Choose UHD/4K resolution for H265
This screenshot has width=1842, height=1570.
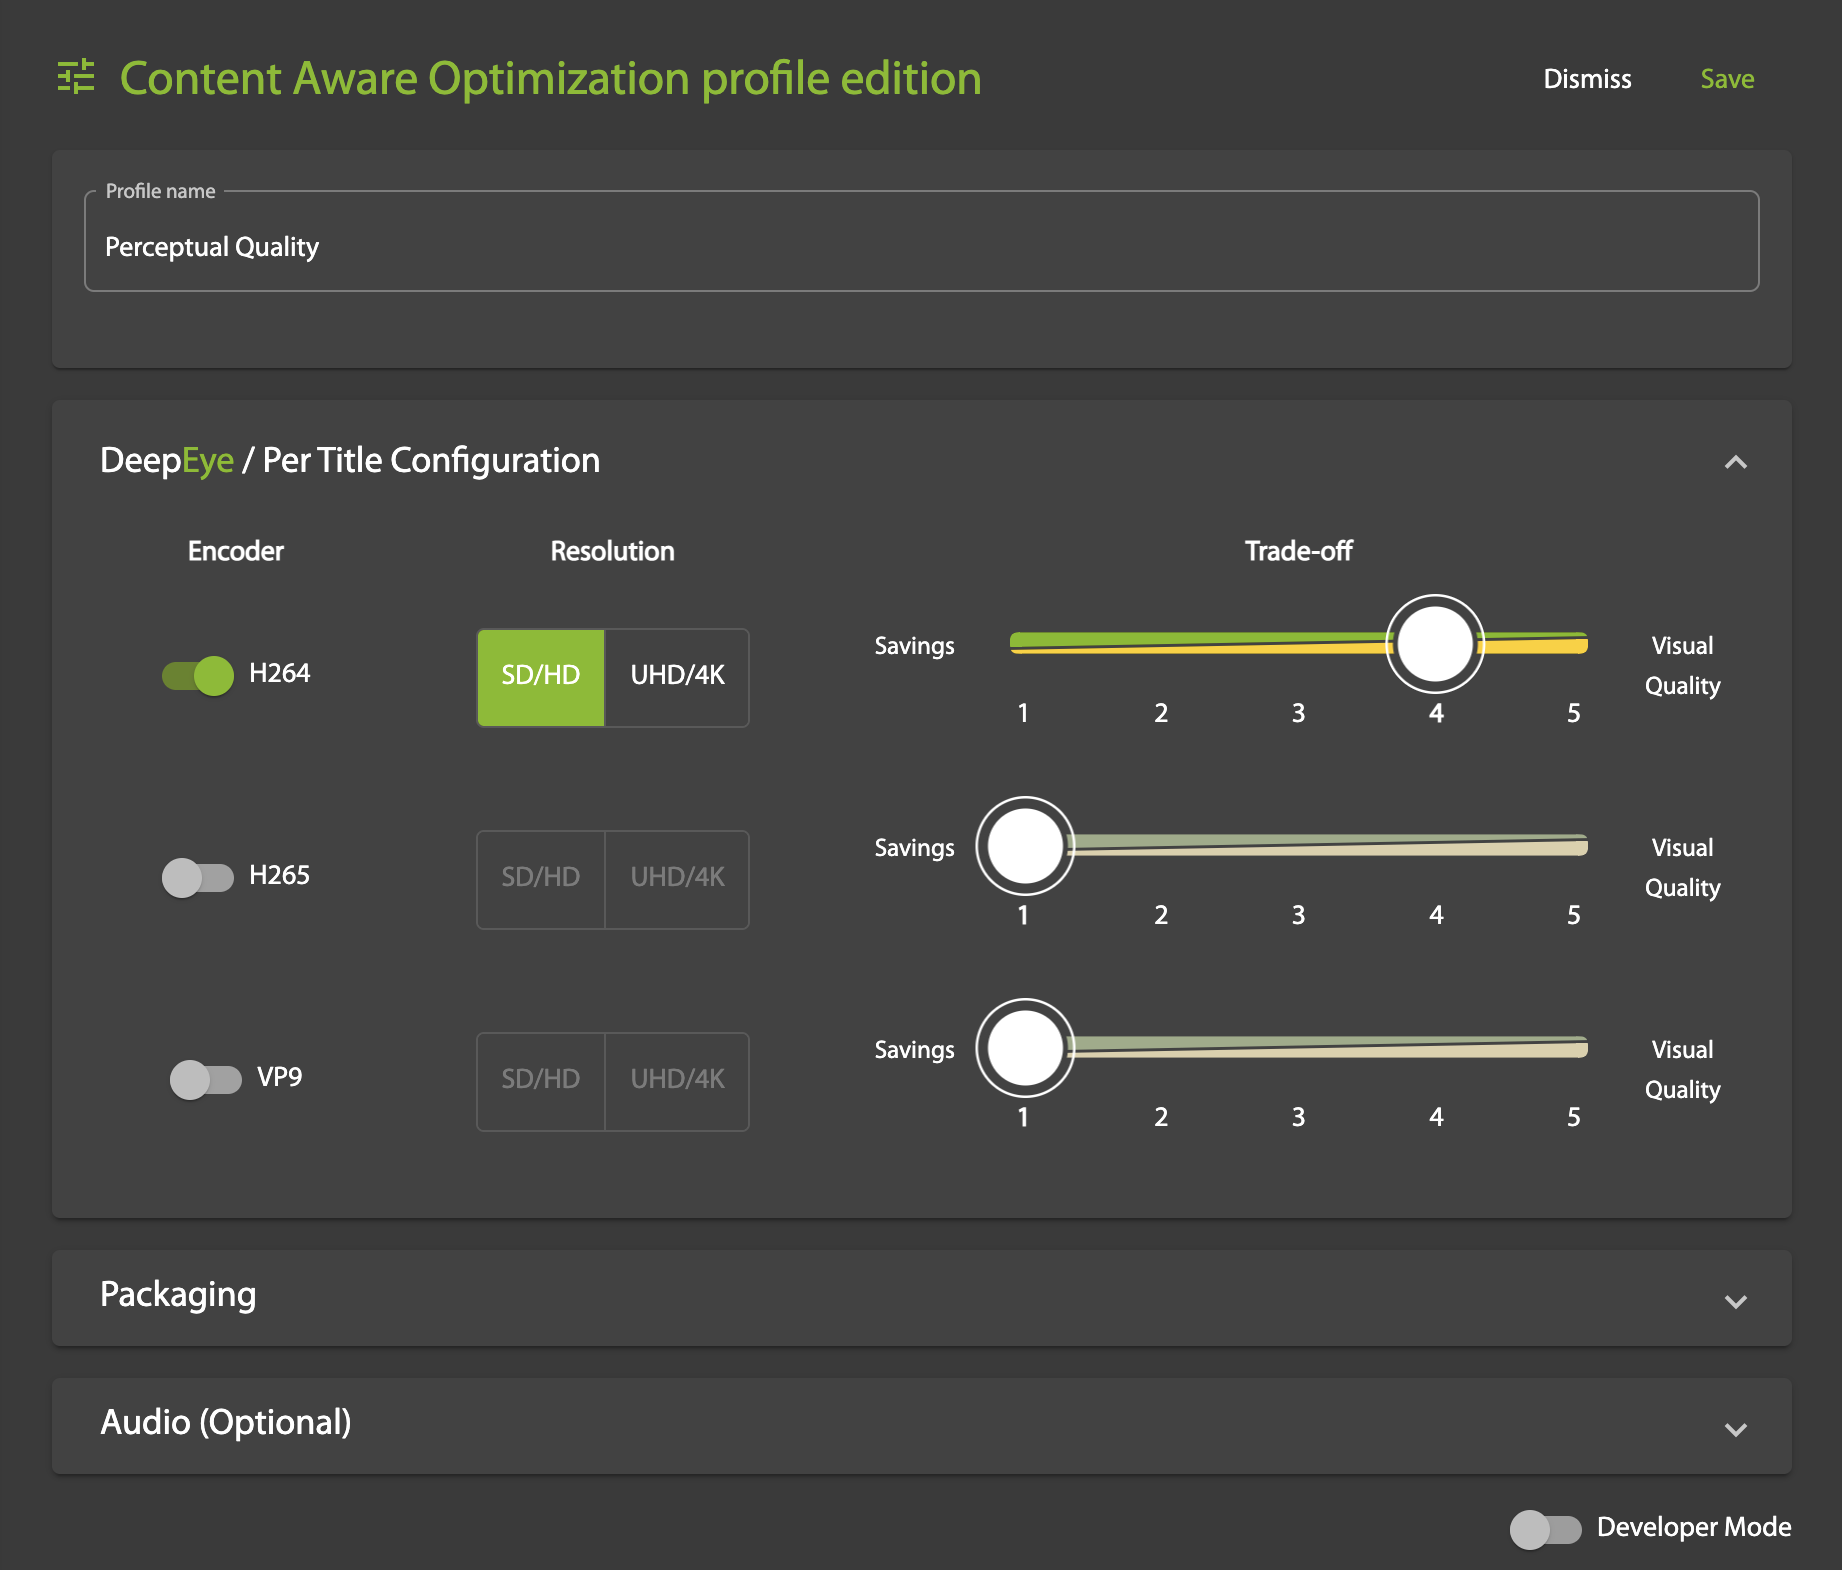pos(677,879)
